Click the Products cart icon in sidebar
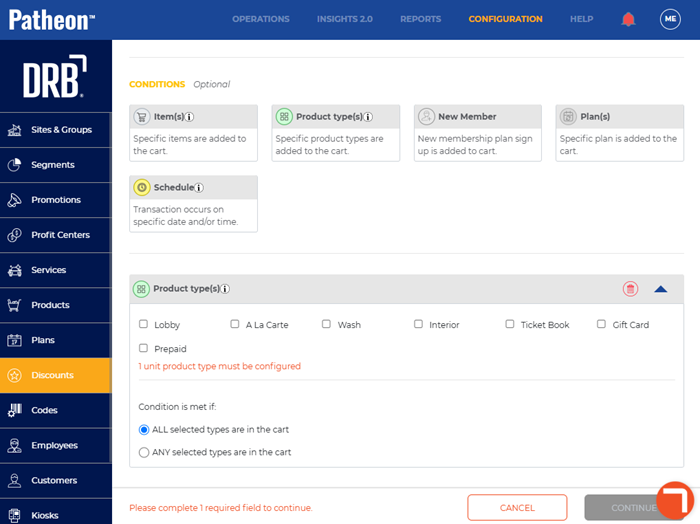Screen dimensions: 700x524 tap(14, 305)
